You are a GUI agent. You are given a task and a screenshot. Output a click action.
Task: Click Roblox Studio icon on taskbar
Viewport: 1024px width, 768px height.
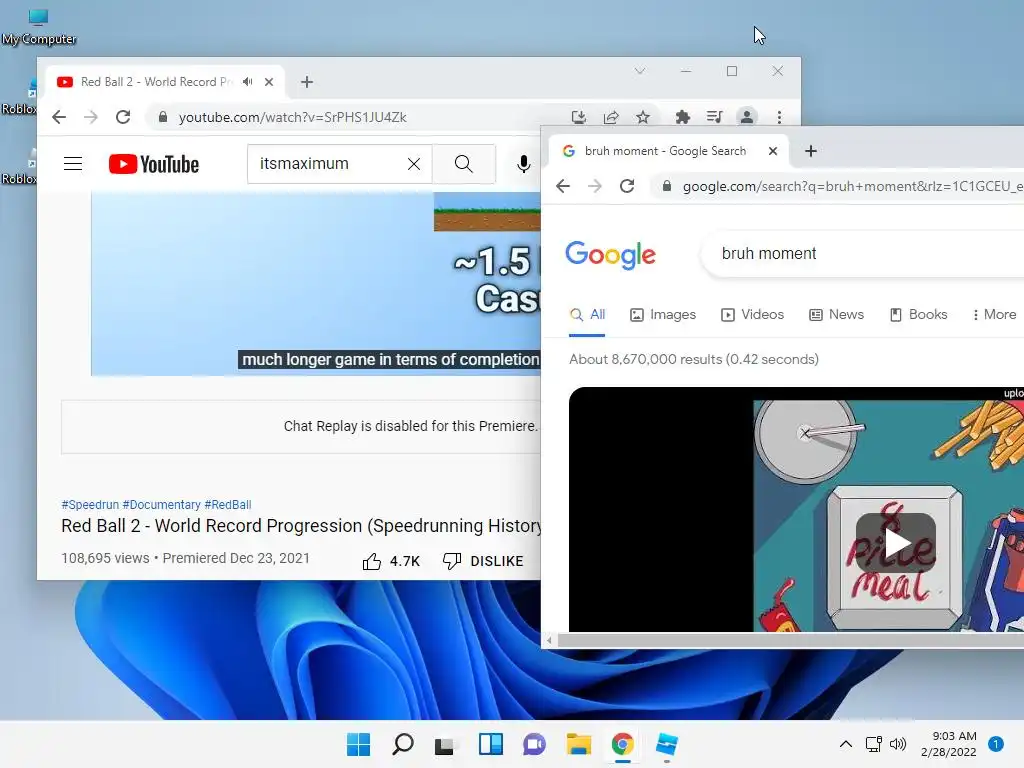[x=666, y=744]
